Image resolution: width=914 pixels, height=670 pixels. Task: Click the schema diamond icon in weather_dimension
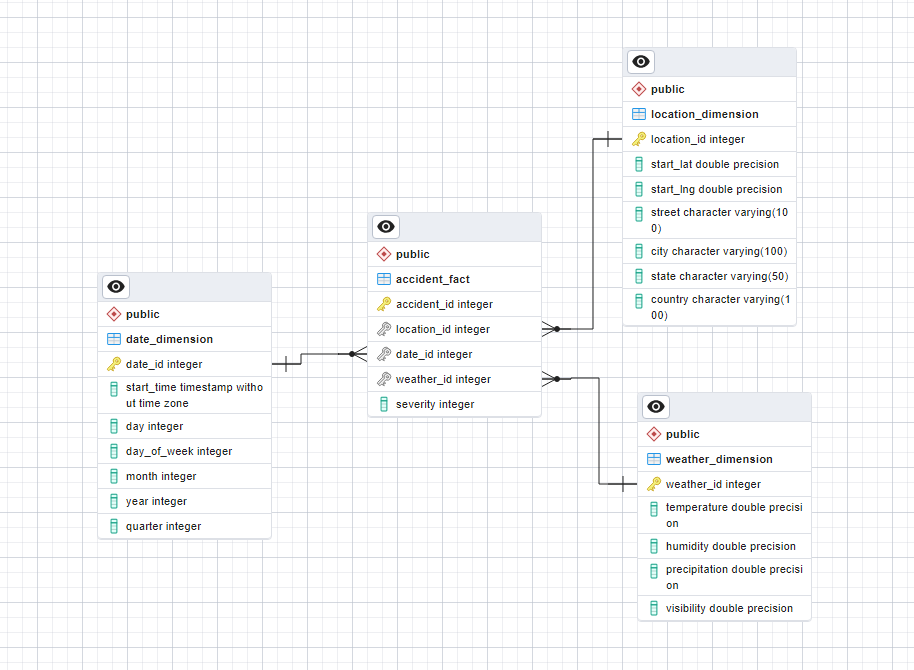pos(654,434)
